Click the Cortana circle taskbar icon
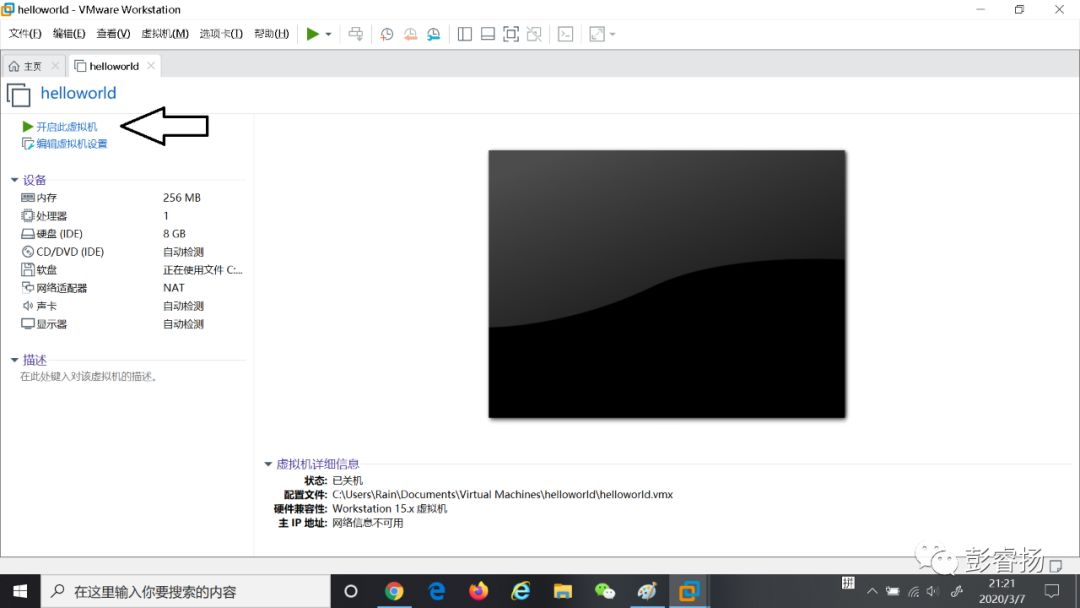This screenshot has height=608, width=1080. pyautogui.click(x=351, y=591)
